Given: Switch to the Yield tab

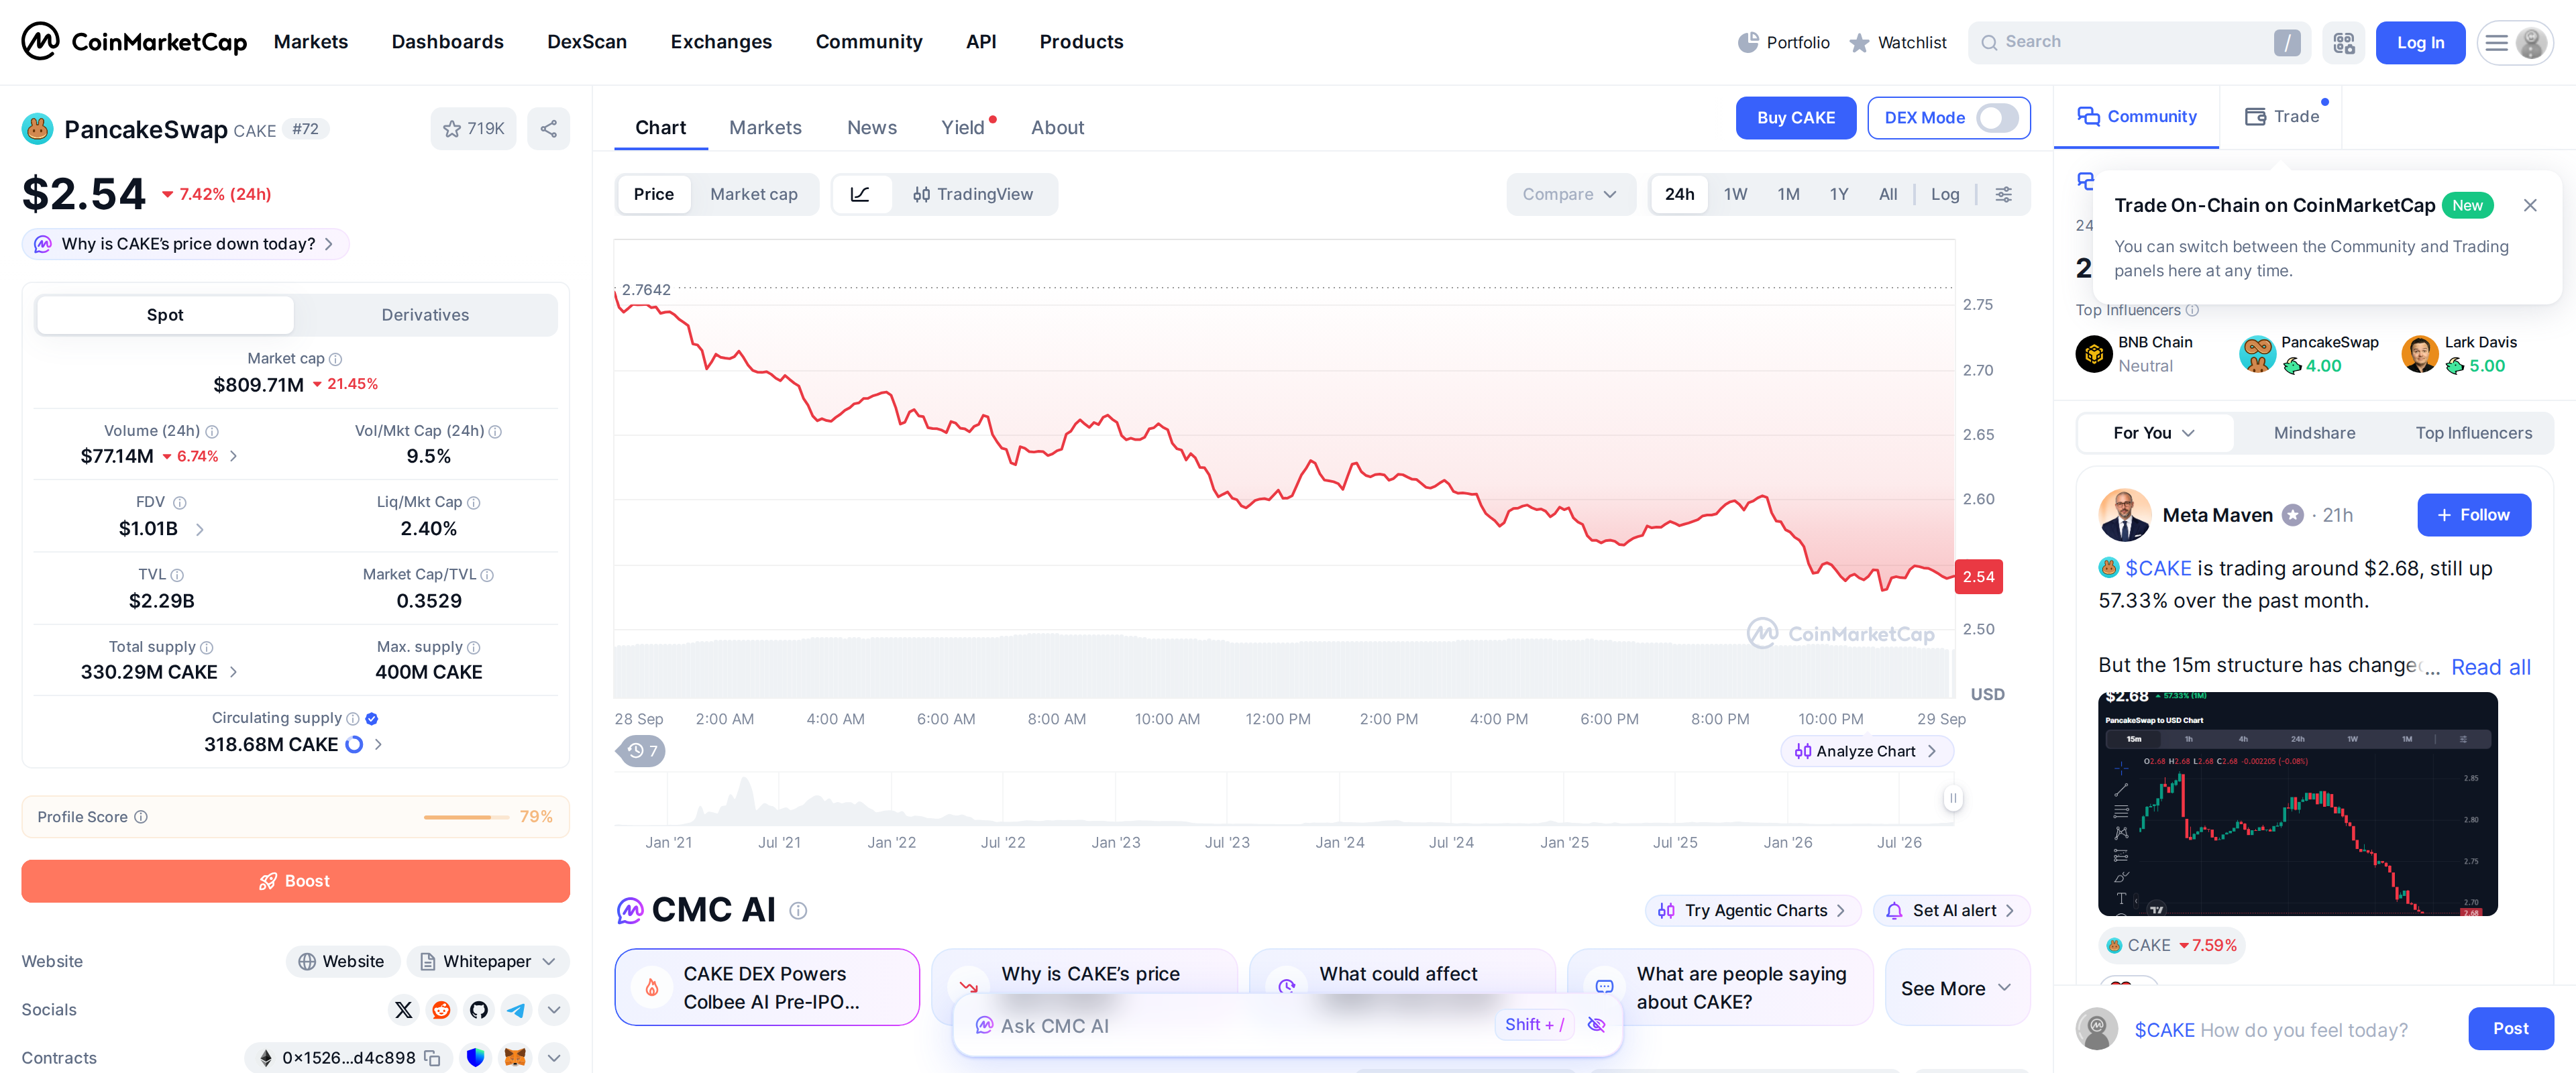Looking at the screenshot, I should [963, 128].
